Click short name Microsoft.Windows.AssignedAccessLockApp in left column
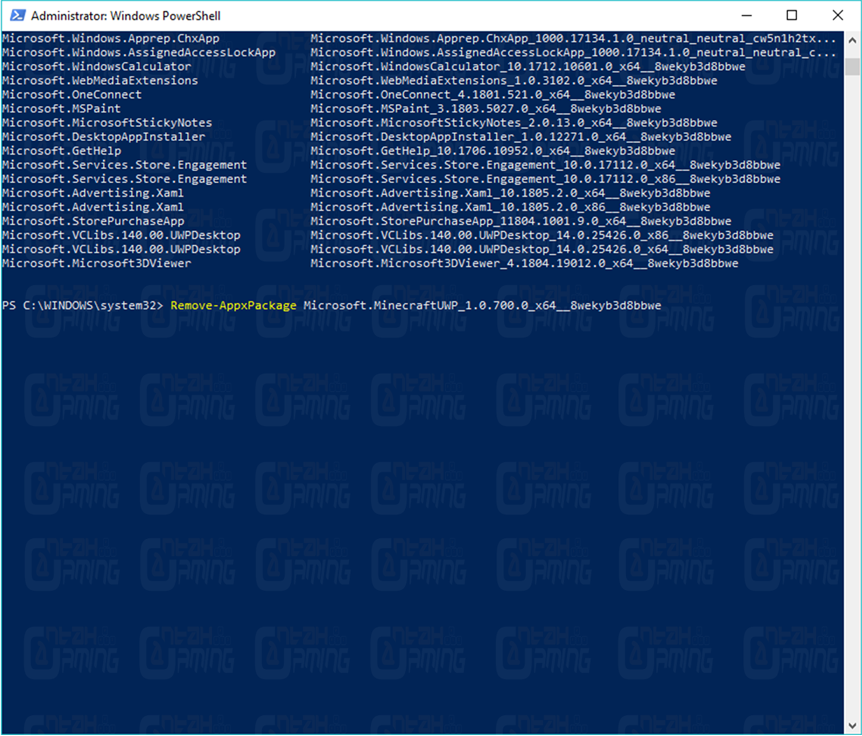 click(x=139, y=53)
